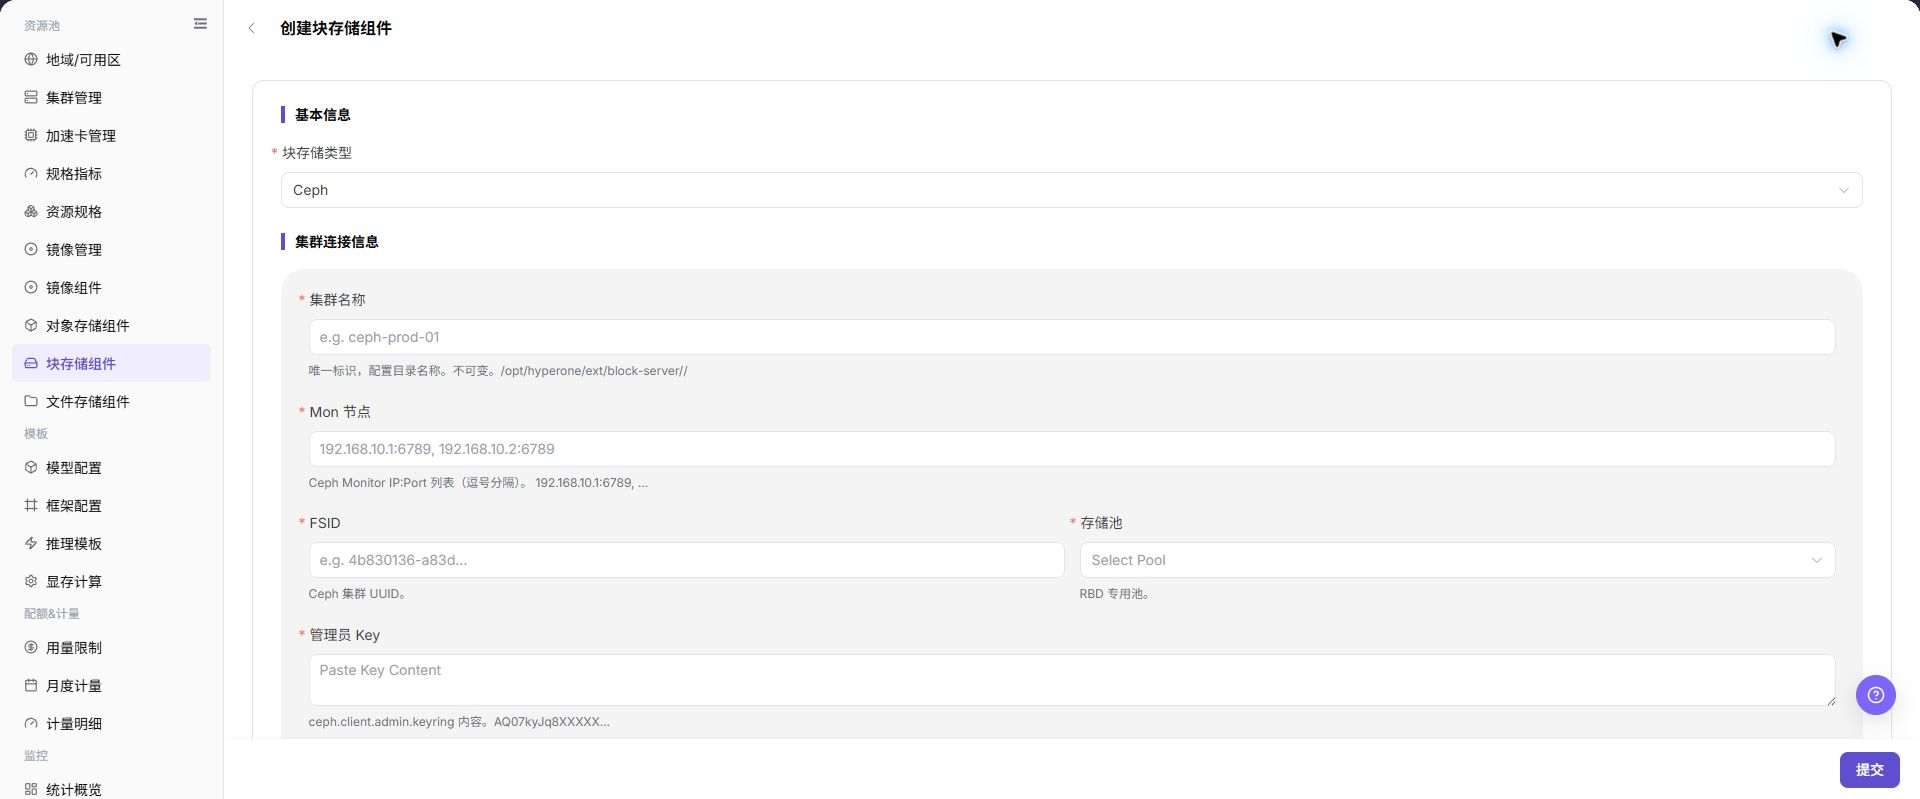Click the server icon beside 集群管理
Viewport: 1920px width, 799px height.
(x=31, y=98)
